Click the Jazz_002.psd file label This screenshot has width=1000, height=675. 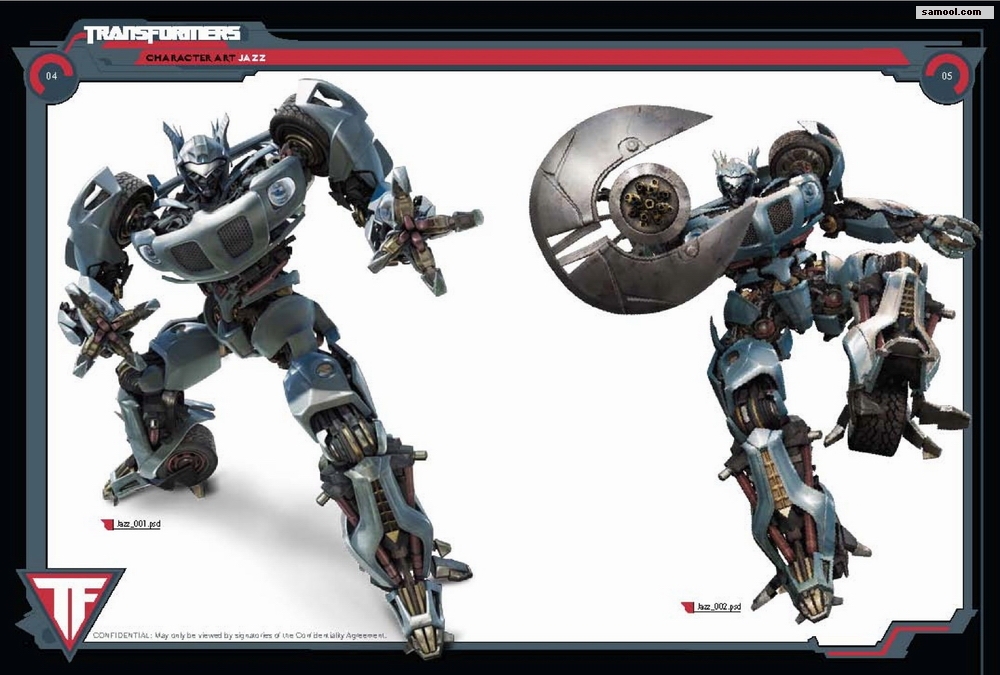(x=719, y=607)
